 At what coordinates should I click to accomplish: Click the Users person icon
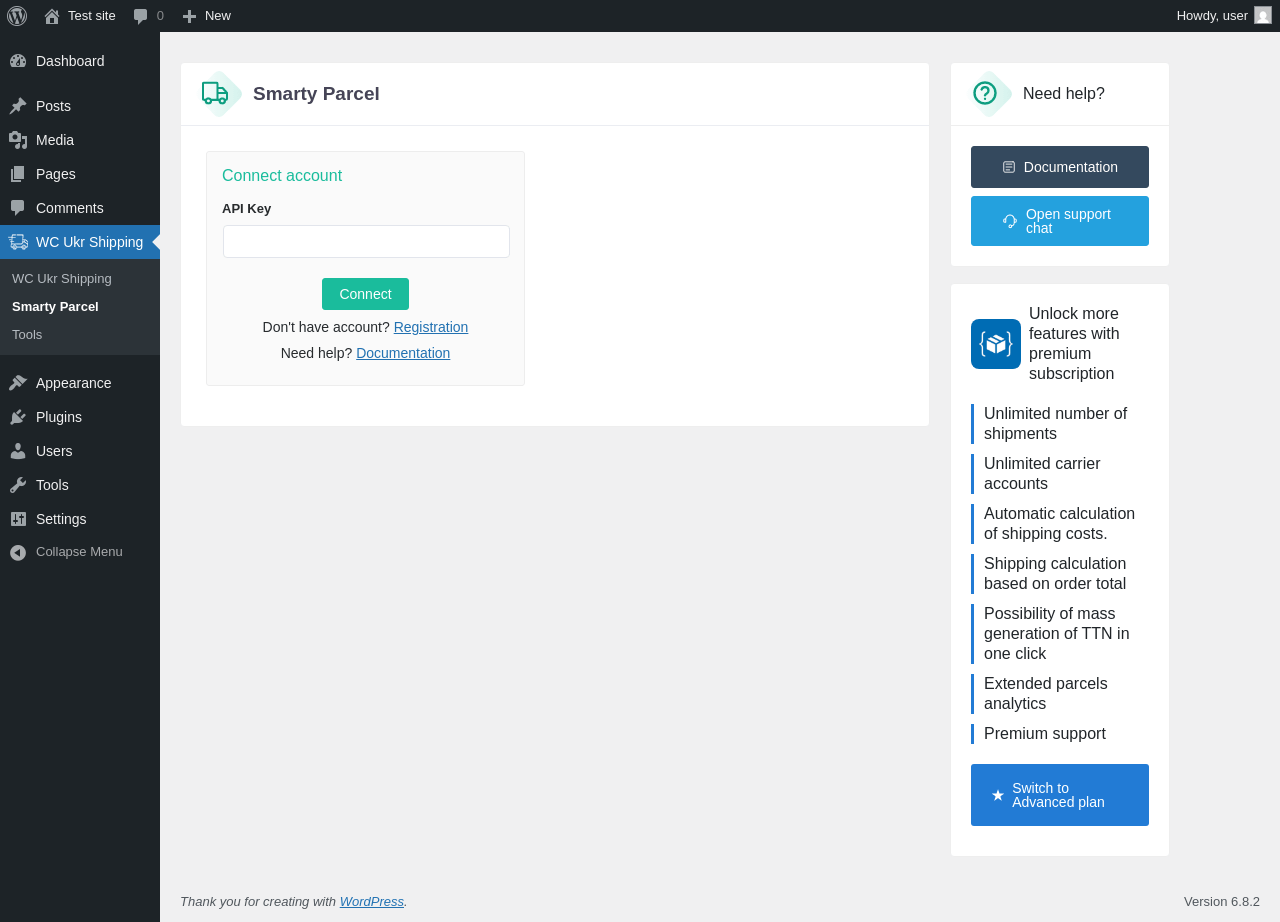[18, 451]
